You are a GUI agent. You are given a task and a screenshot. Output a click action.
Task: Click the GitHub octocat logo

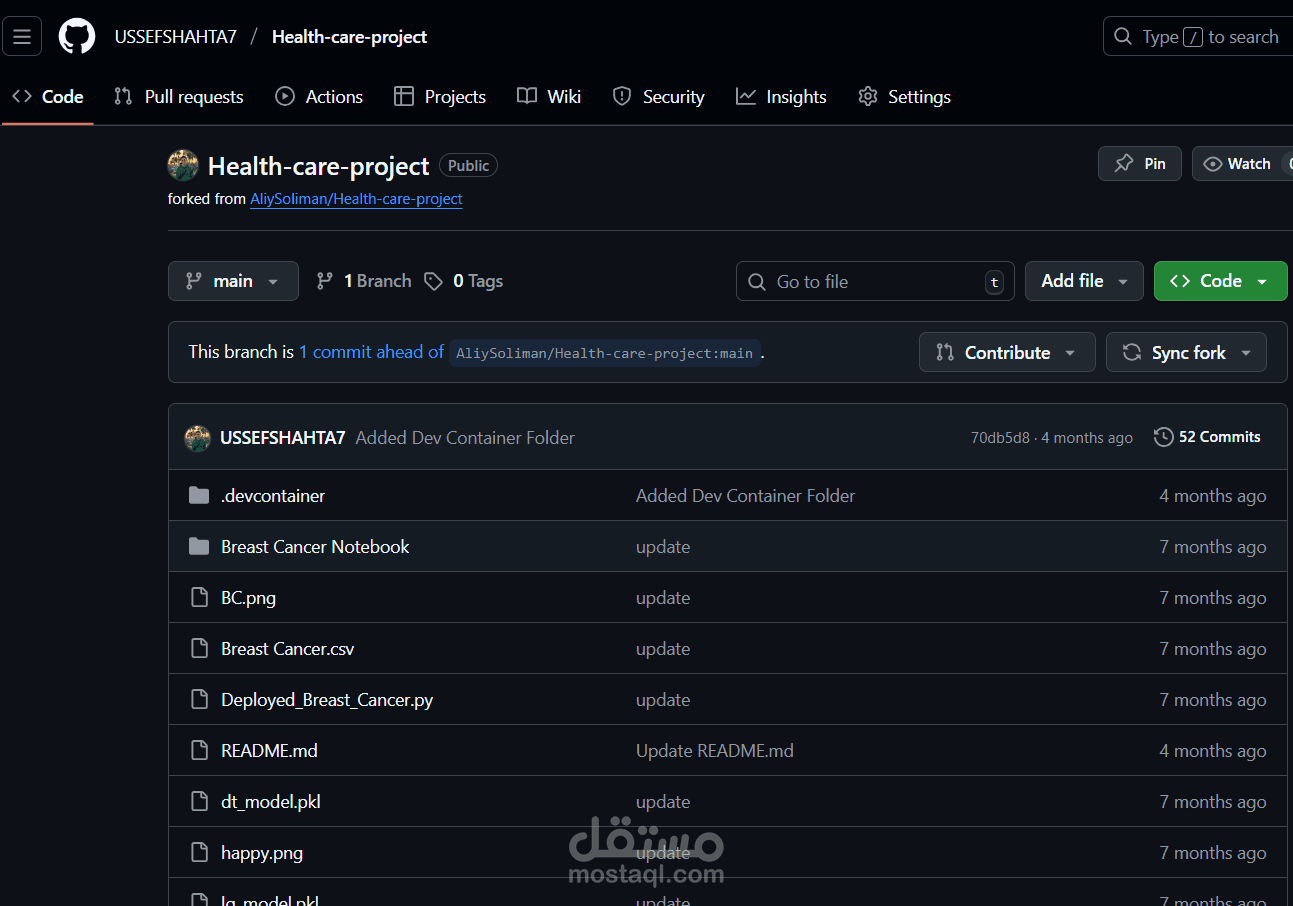[77, 37]
